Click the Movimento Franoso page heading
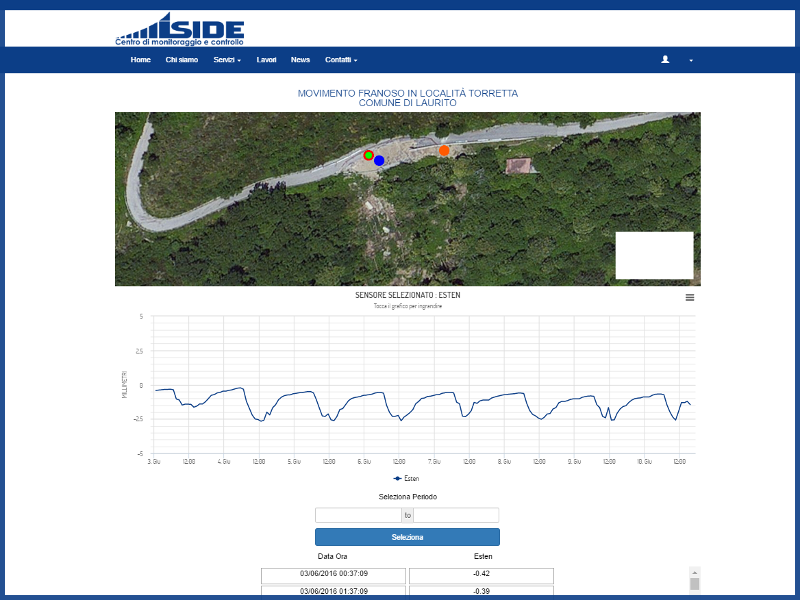This screenshot has height=600, width=800. click(408, 98)
